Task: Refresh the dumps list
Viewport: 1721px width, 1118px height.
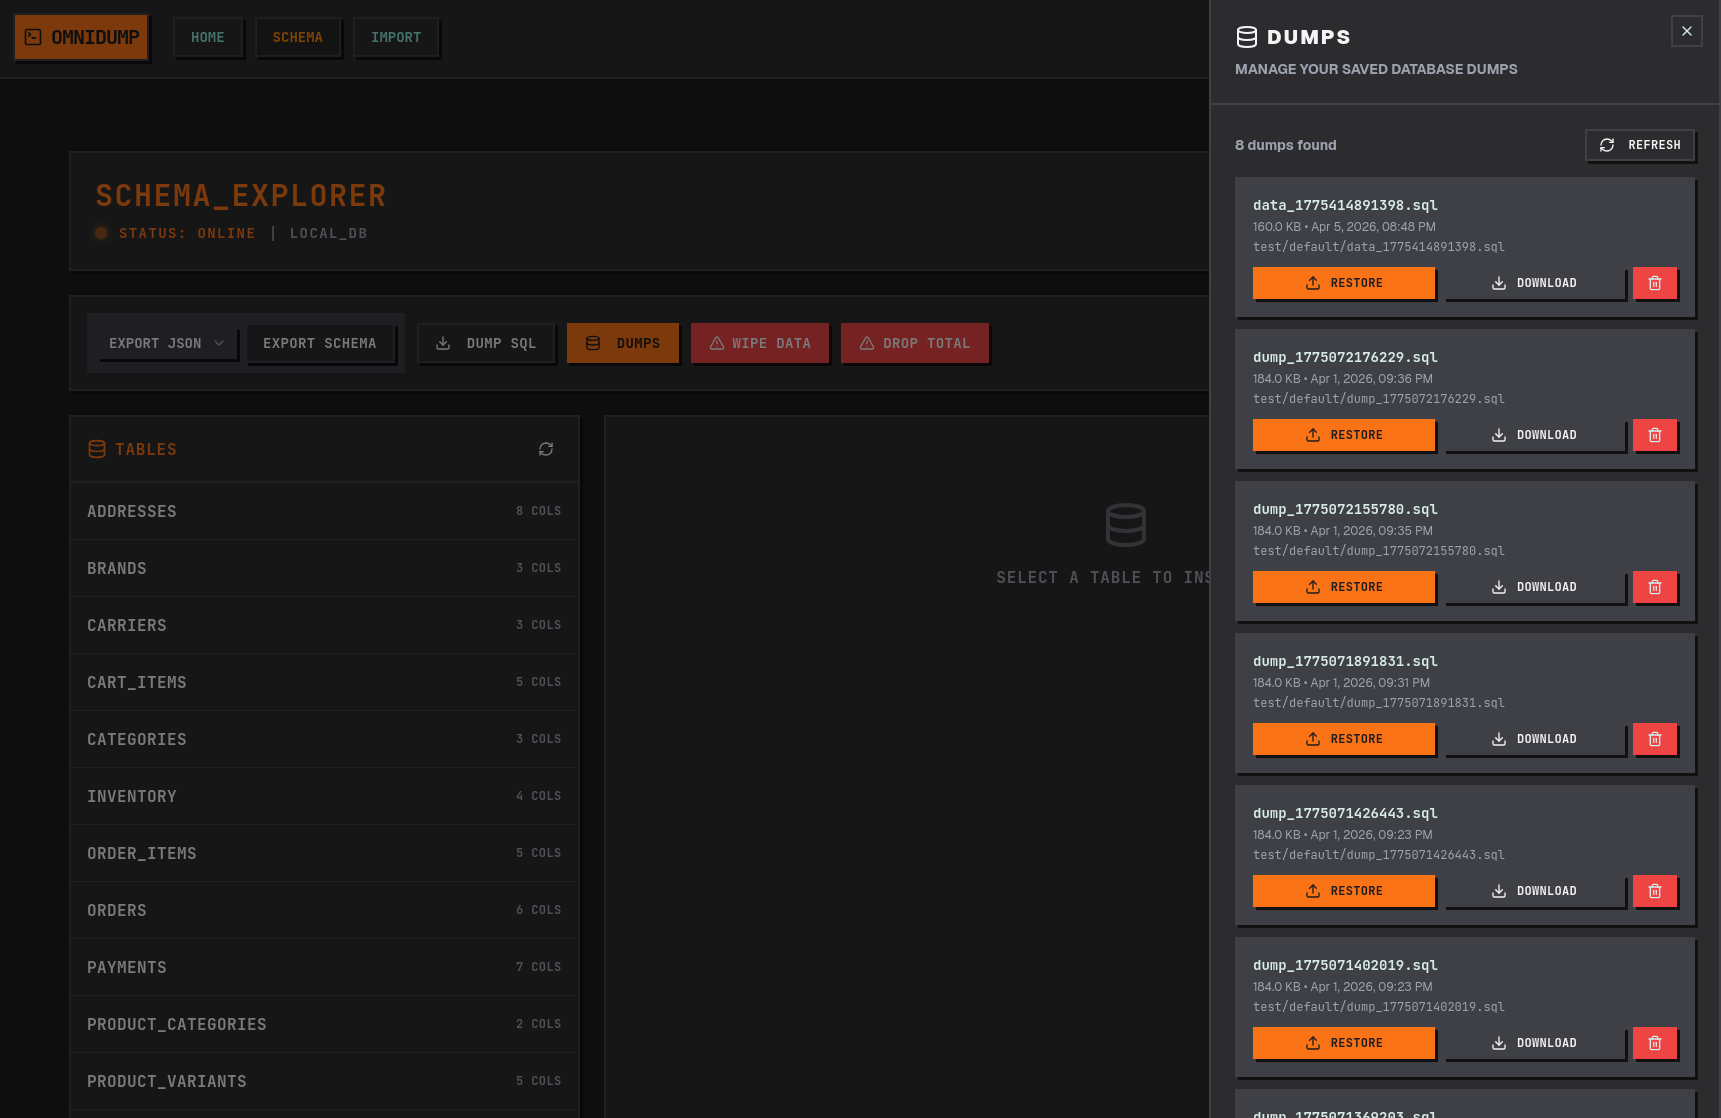Action: pyautogui.click(x=1640, y=145)
